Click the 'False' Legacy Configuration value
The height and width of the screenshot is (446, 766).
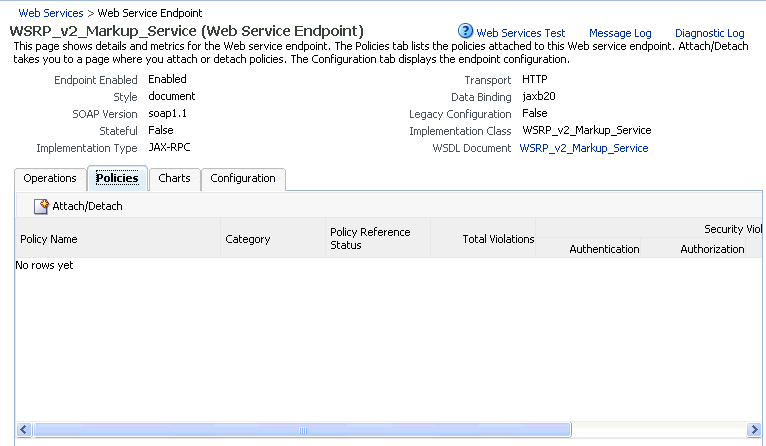click(534, 113)
